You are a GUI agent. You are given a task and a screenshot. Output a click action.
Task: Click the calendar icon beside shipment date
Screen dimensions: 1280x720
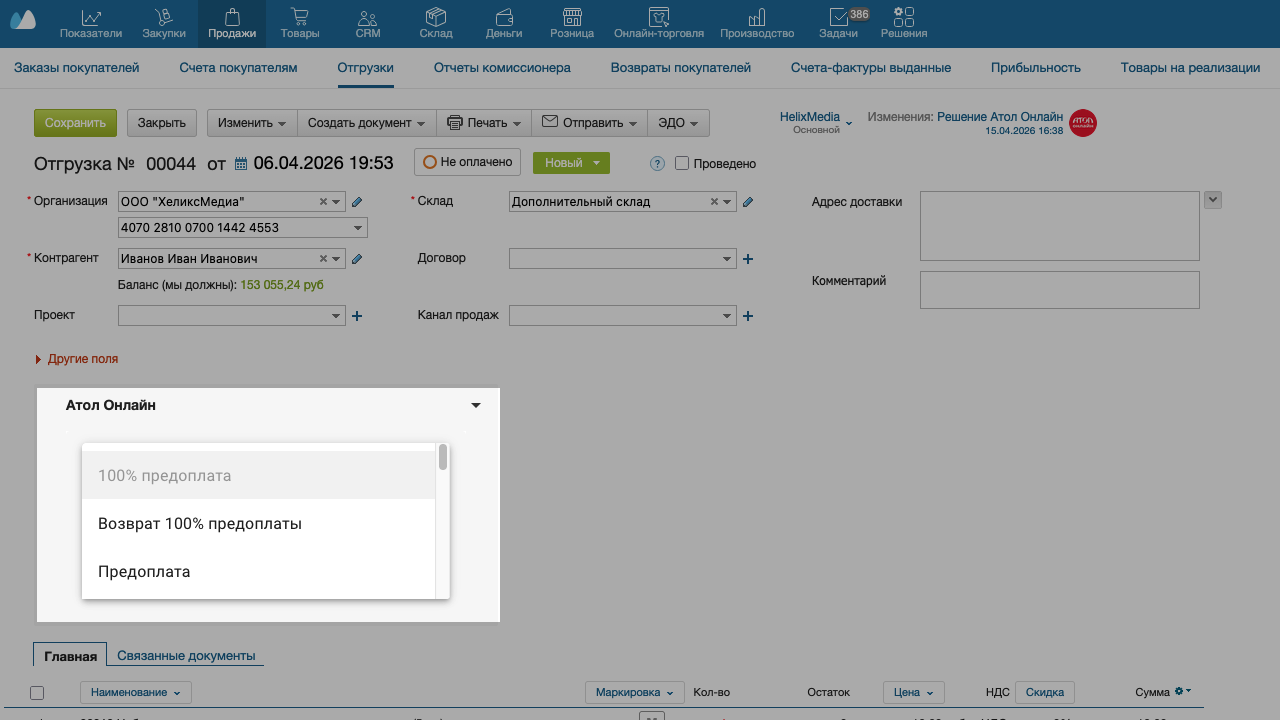coord(241,164)
